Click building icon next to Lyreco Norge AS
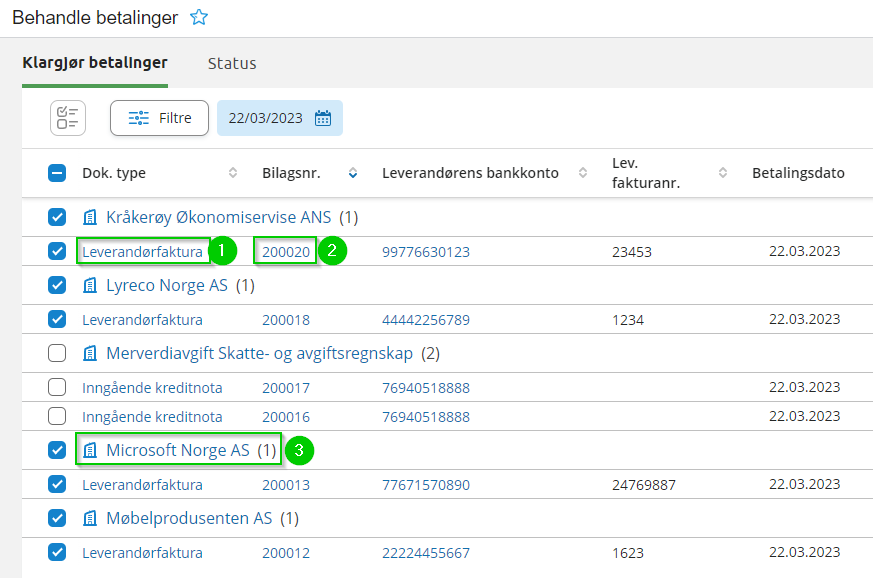The image size is (873, 578). tap(90, 285)
